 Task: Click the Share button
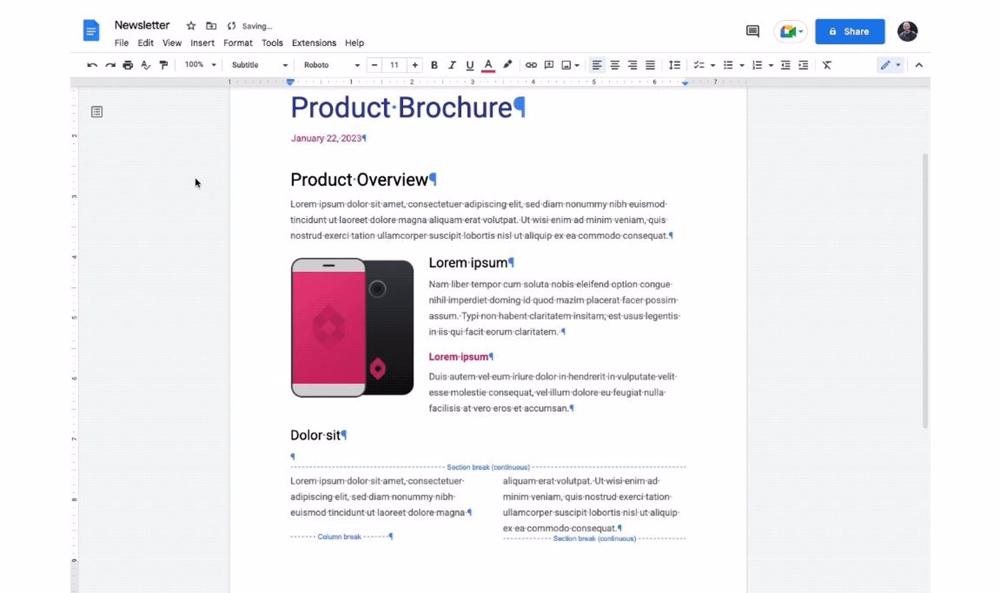pyautogui.click(x=850, y=31)
